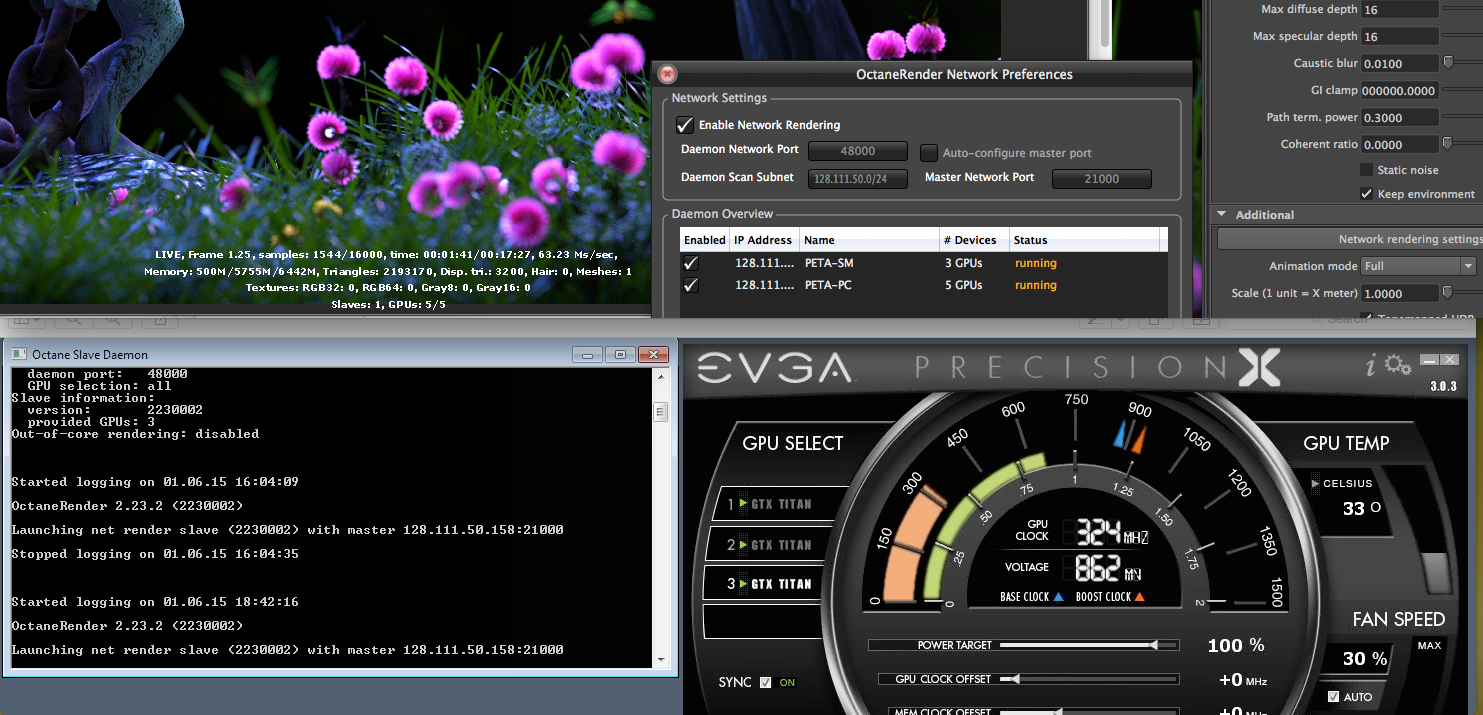Toggle the SYNC checkbox in Precision X

click(x=765, y=682)
